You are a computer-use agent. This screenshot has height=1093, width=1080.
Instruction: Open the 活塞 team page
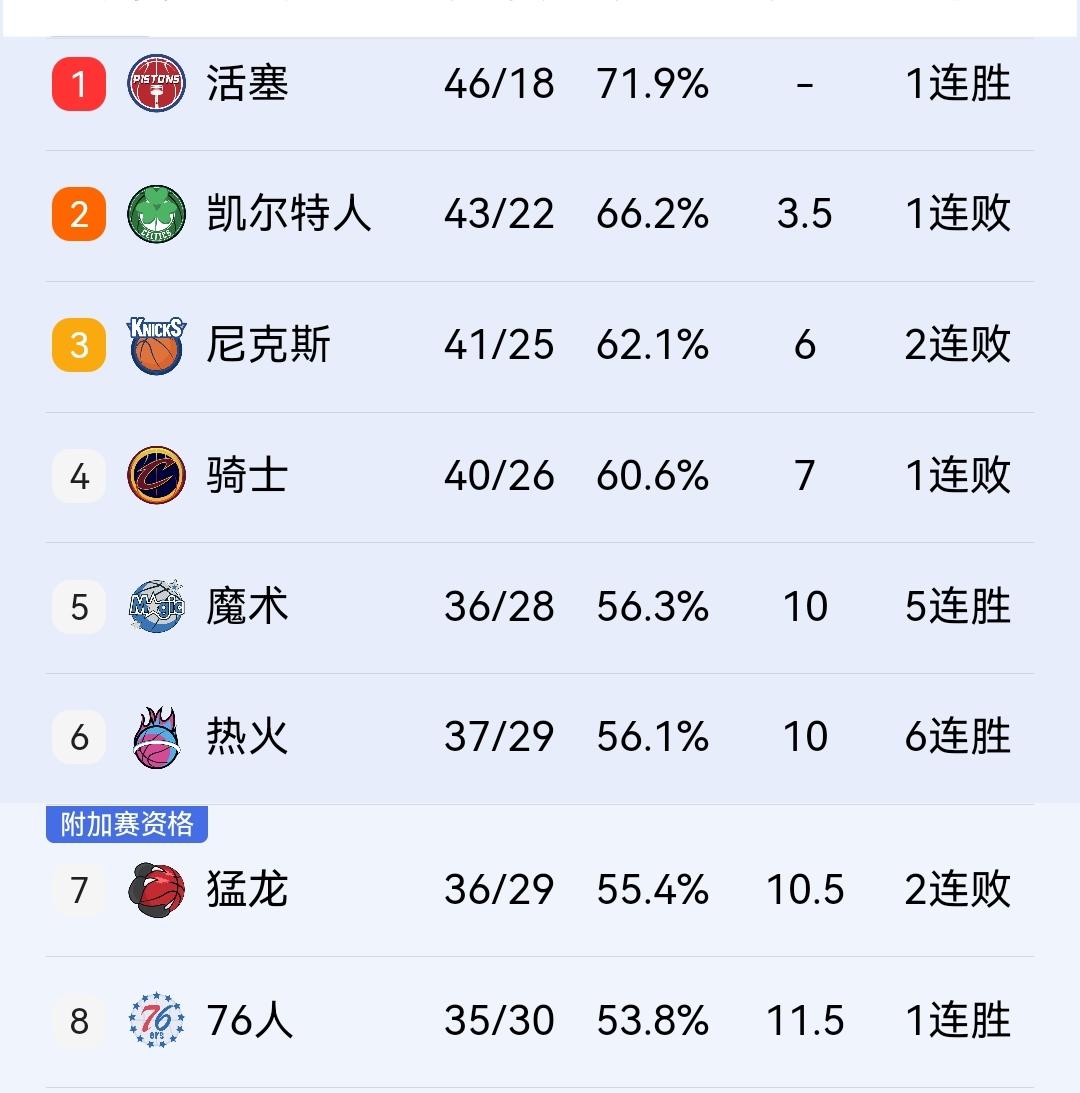click(245, 85)
